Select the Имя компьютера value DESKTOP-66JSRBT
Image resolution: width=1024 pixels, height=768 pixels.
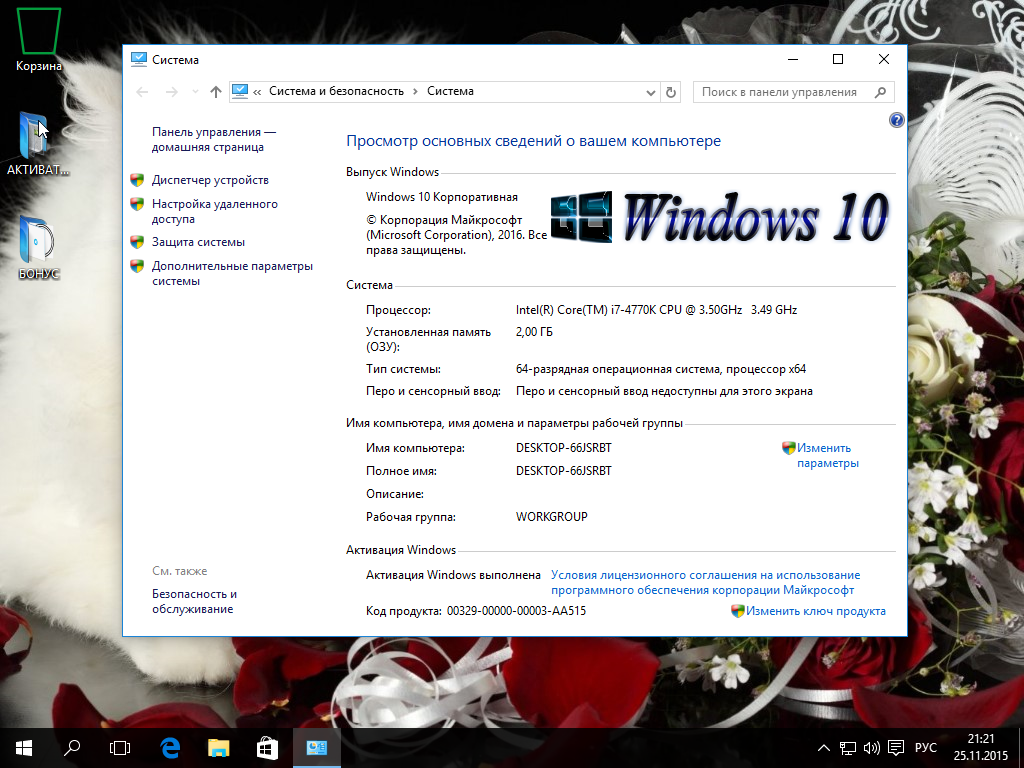coord(564,448)
